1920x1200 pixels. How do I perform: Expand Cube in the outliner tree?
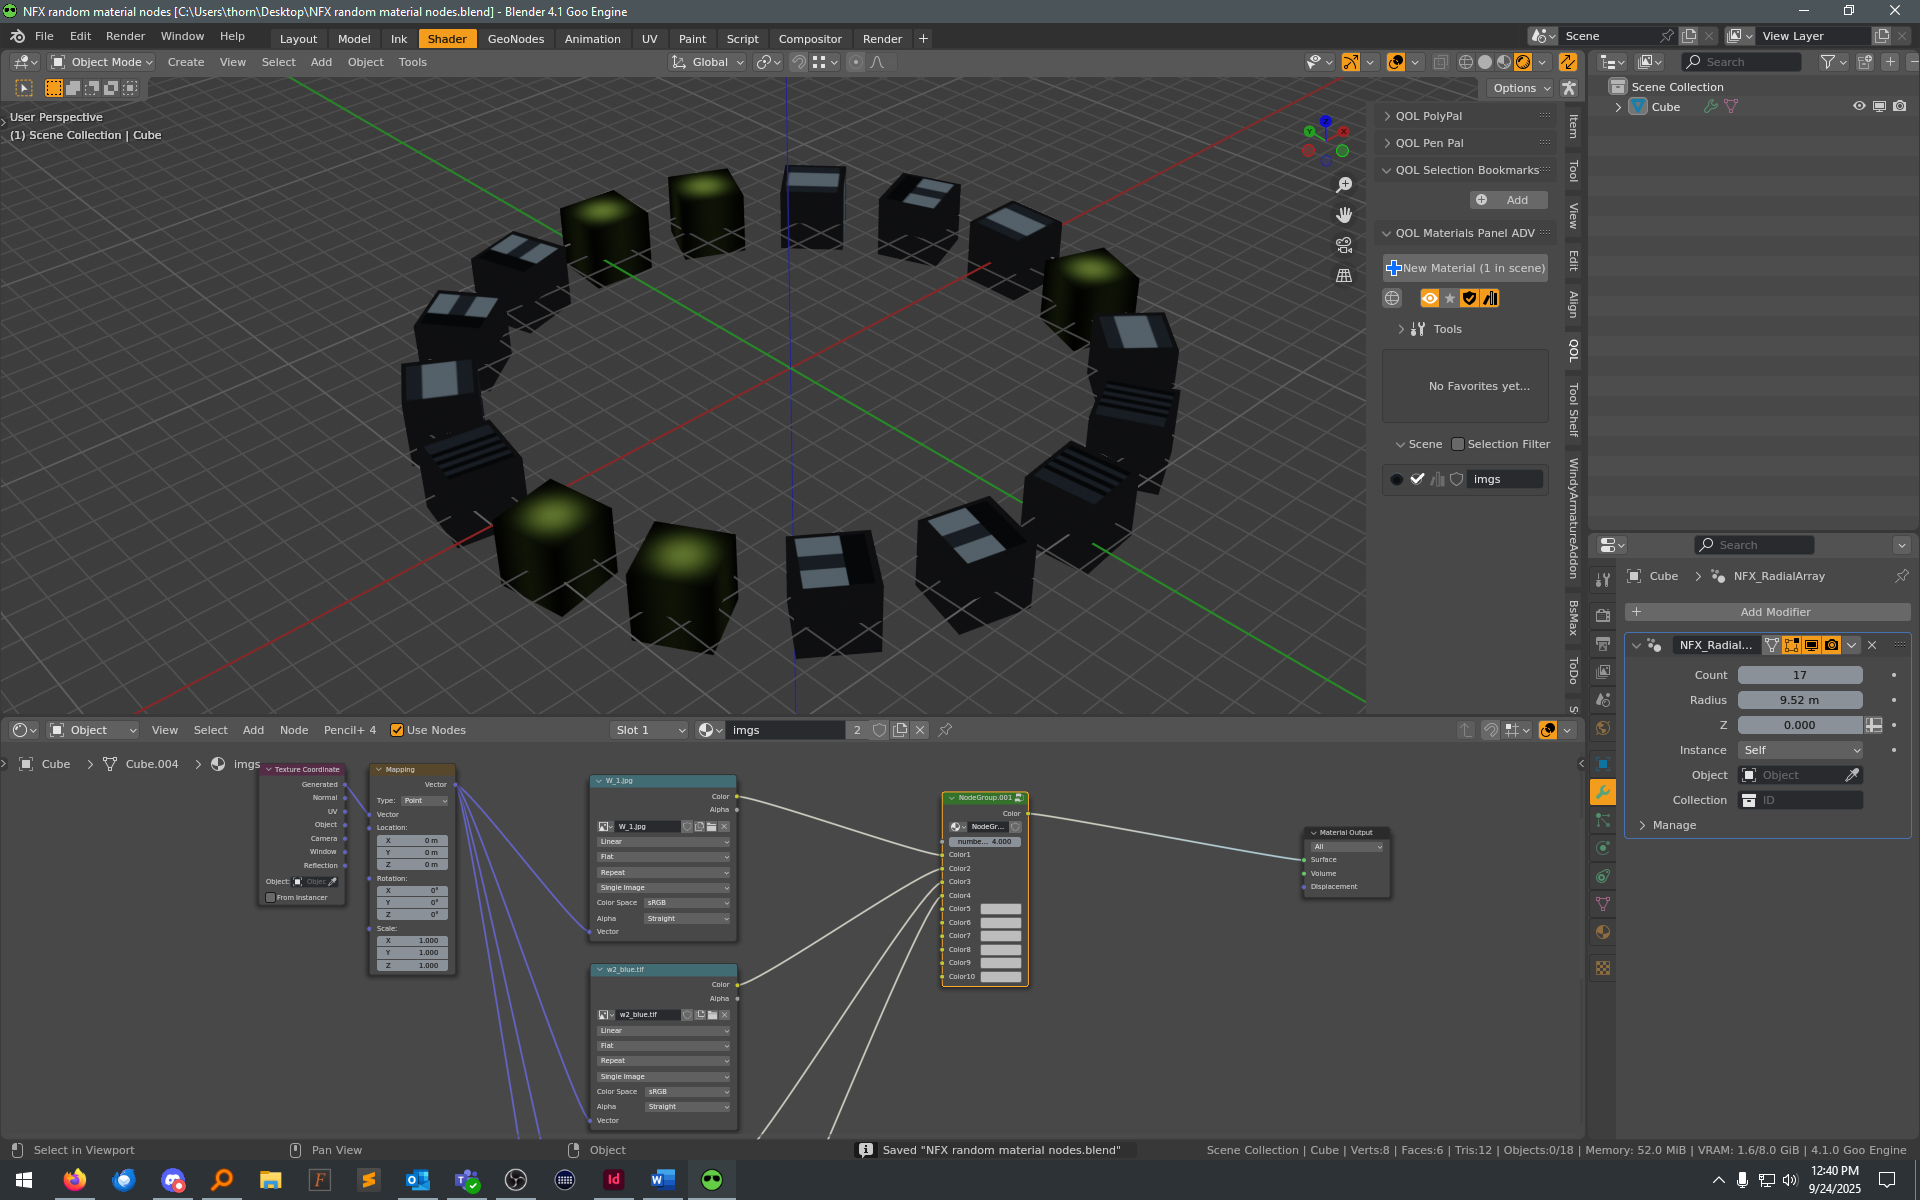tap(1618, 107)
